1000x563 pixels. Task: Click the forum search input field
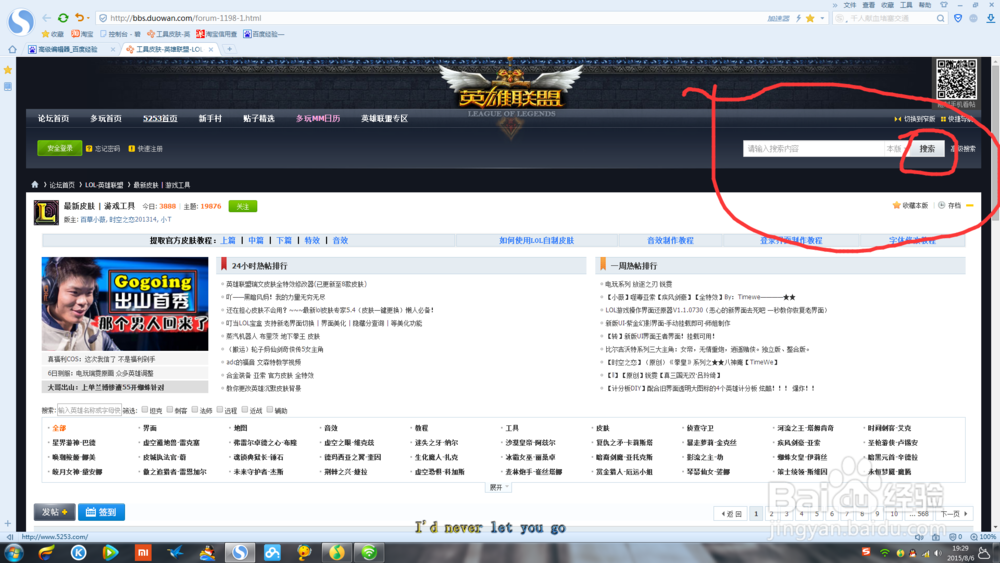(812, 149)
